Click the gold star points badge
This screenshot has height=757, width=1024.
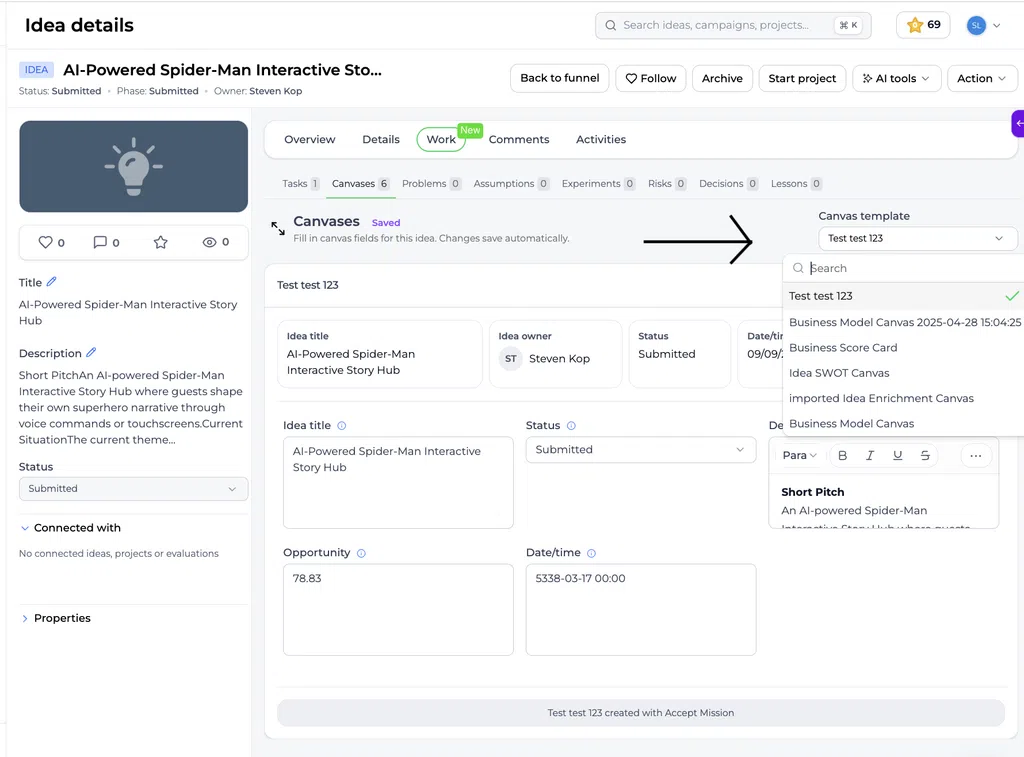point(923,25)
